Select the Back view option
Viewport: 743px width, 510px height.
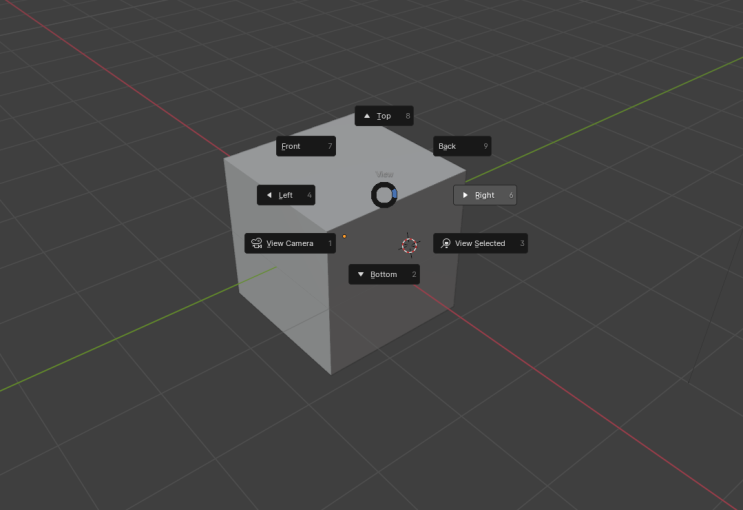coord(462,146)
